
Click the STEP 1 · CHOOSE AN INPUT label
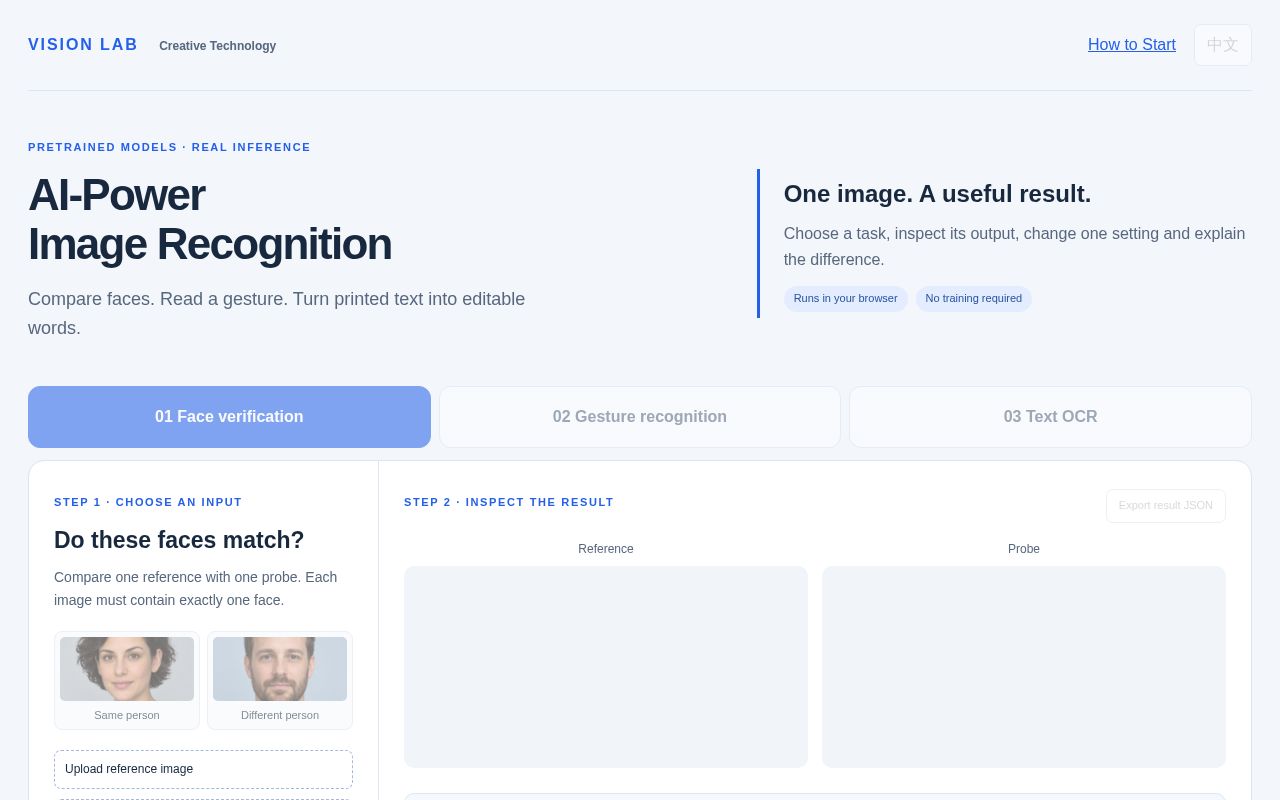tap(148, 502)
